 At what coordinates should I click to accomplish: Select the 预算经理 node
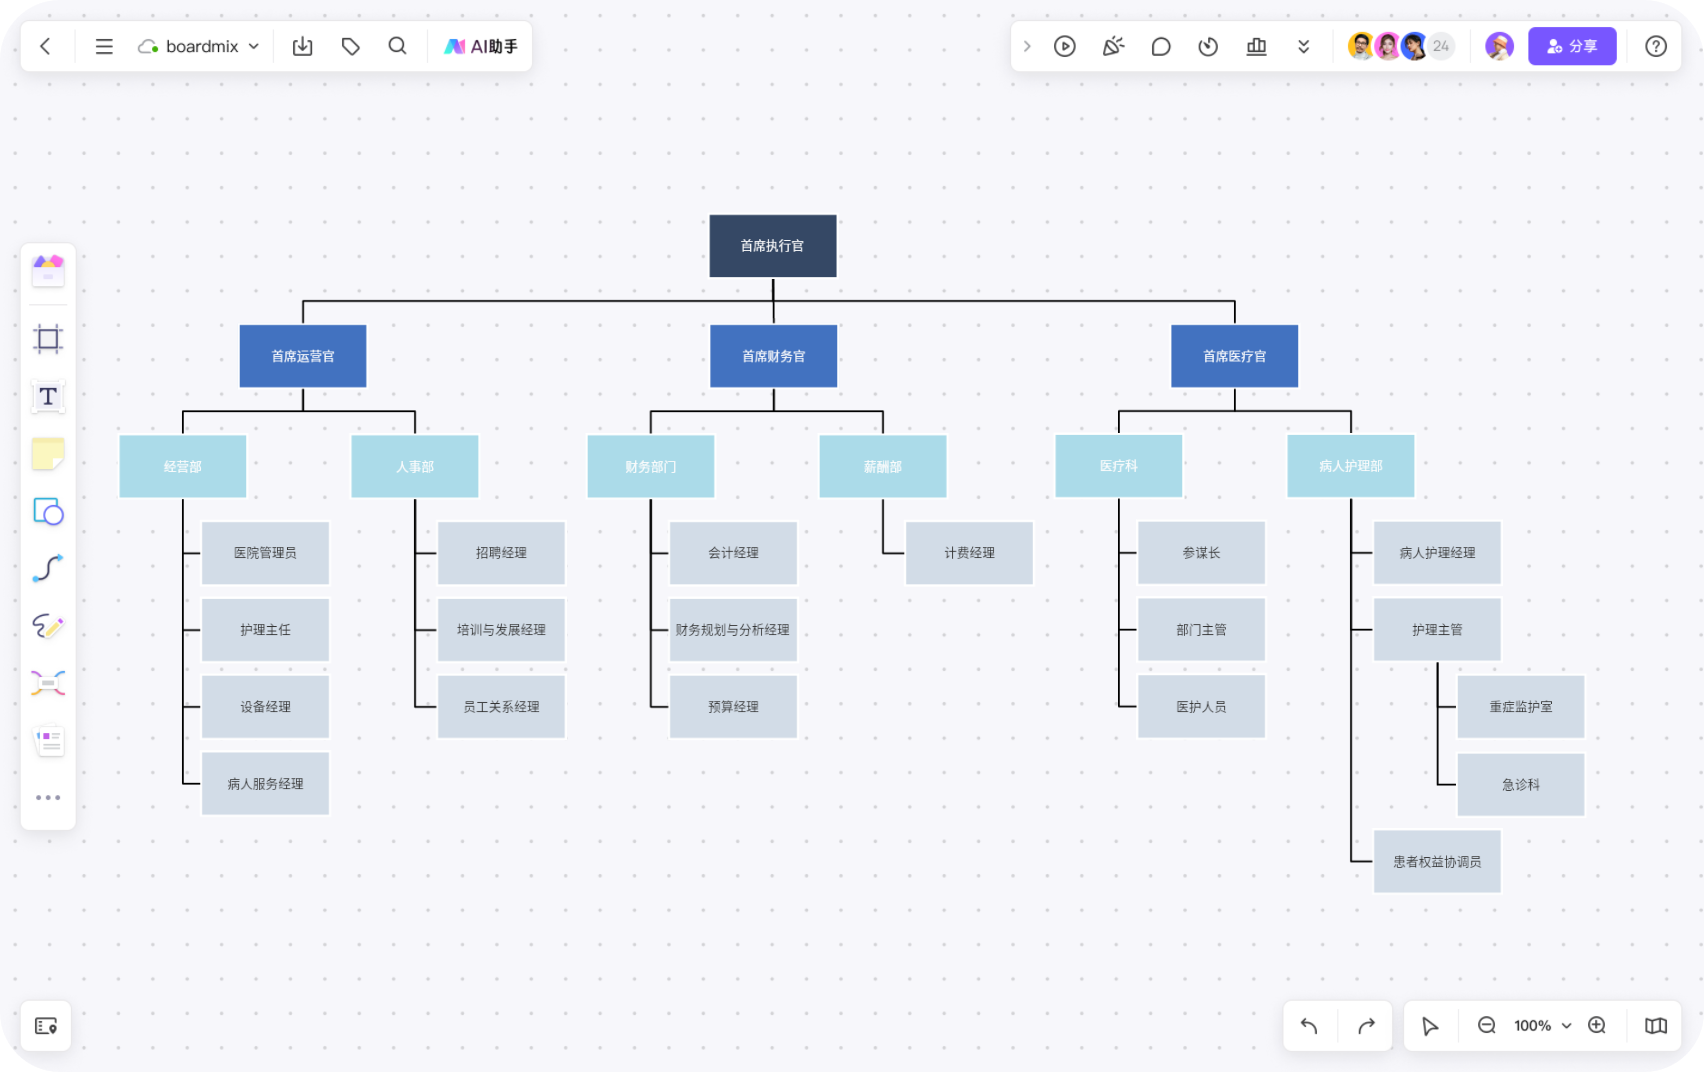pyautogui.click(x=733, y=707)
